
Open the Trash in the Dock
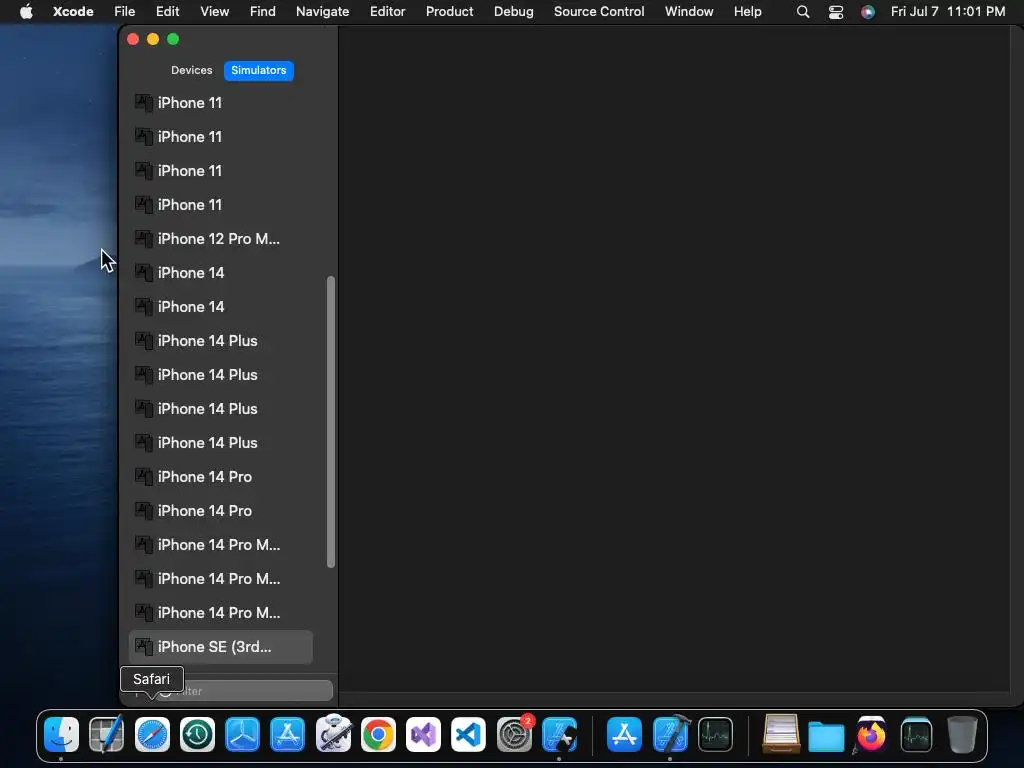pyautogui.click(x=962, y=735)
